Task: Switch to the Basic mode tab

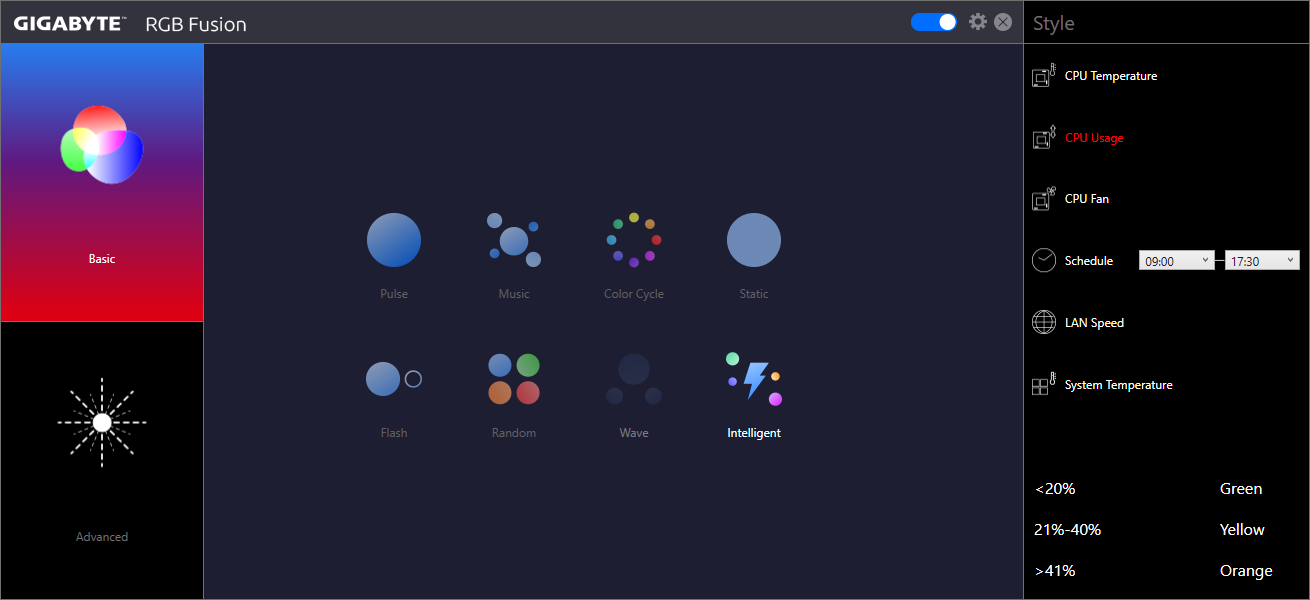Action: coord(102,183)
